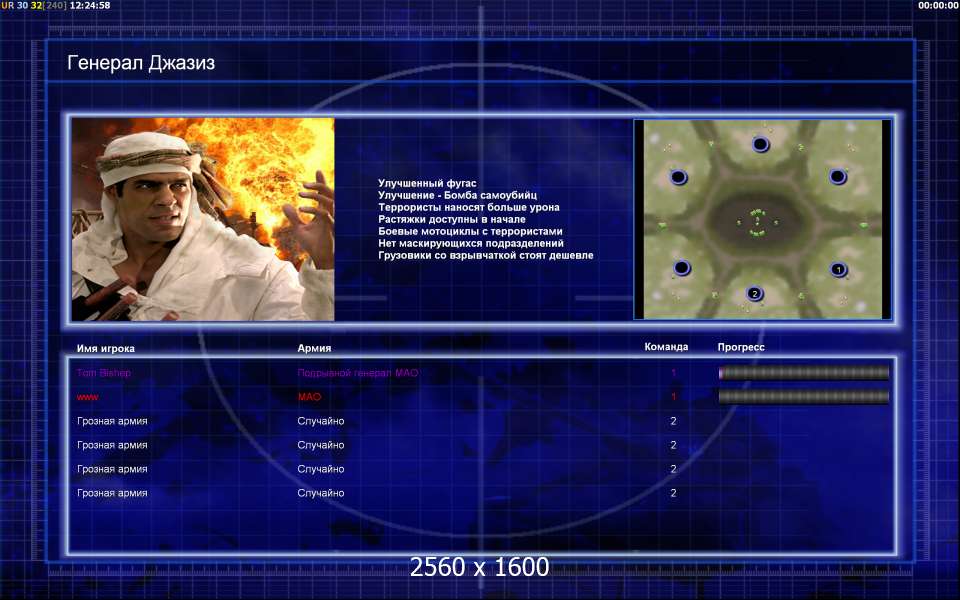Select player name 'www'

tap(88, 397)
